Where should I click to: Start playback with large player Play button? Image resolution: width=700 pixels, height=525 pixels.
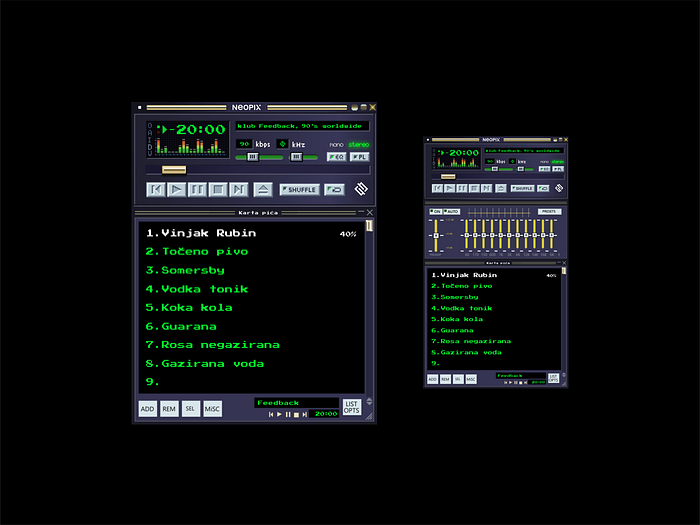tap(176, 190)
